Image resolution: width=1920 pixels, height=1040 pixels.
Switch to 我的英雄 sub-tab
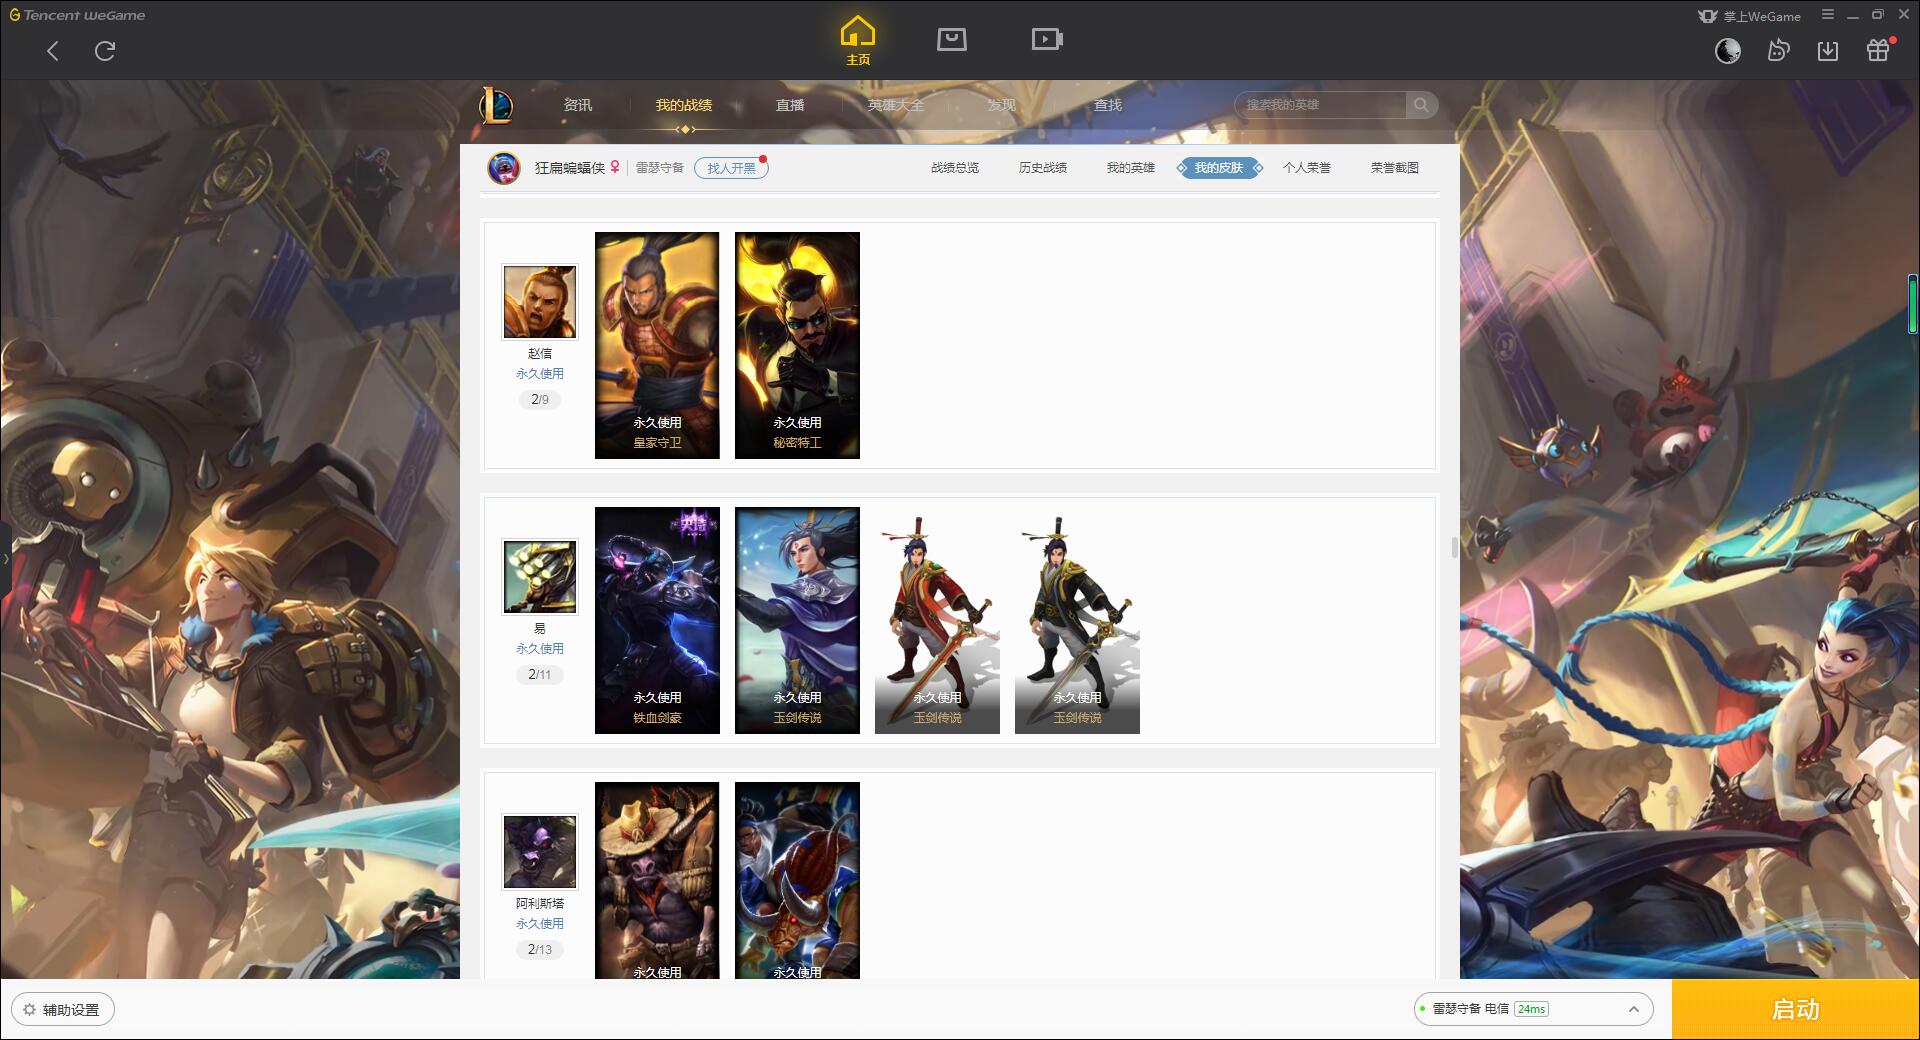coord(1131,168)
